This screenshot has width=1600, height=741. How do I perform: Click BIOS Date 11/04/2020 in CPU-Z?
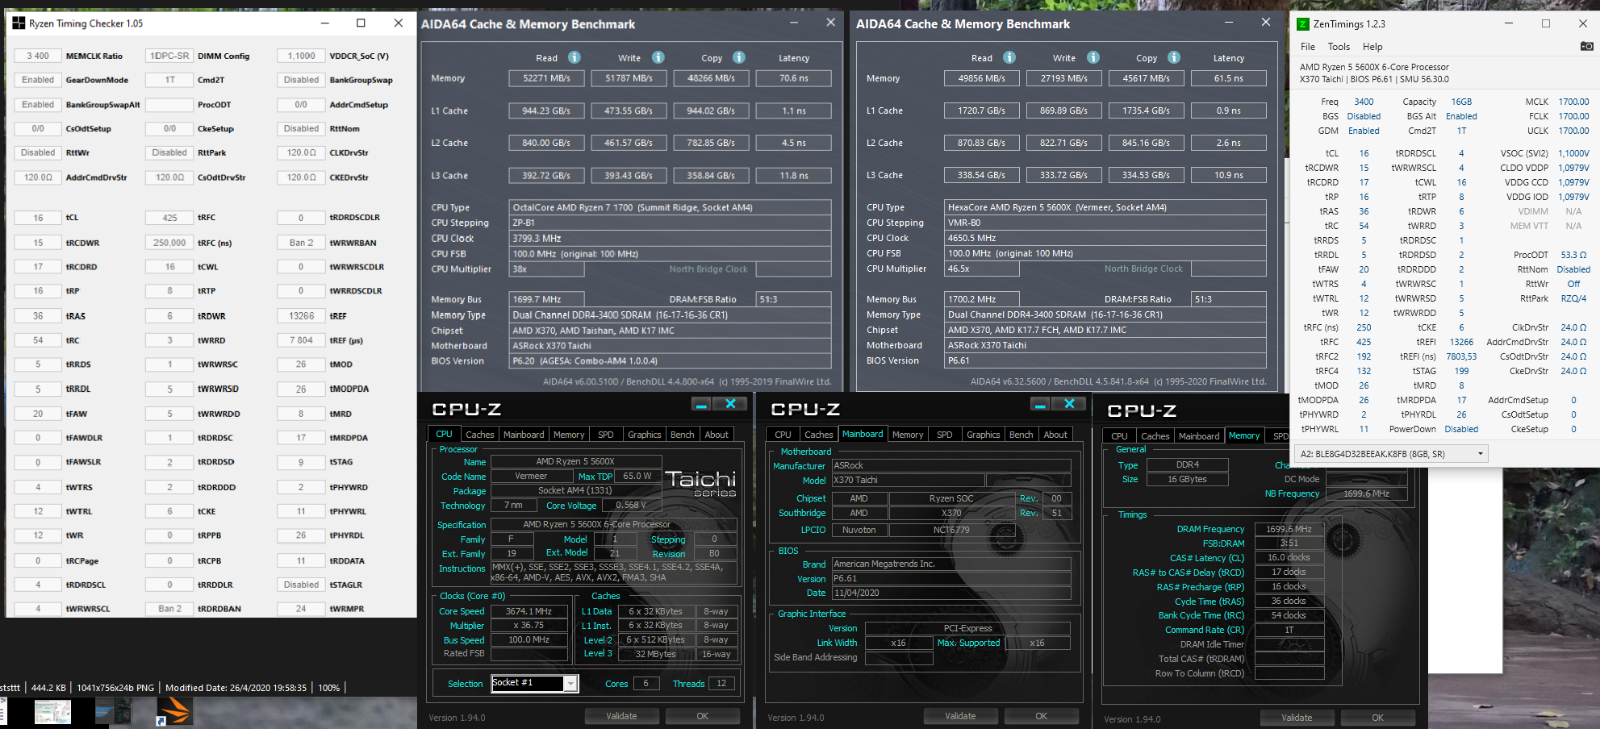tap(950, 593)
